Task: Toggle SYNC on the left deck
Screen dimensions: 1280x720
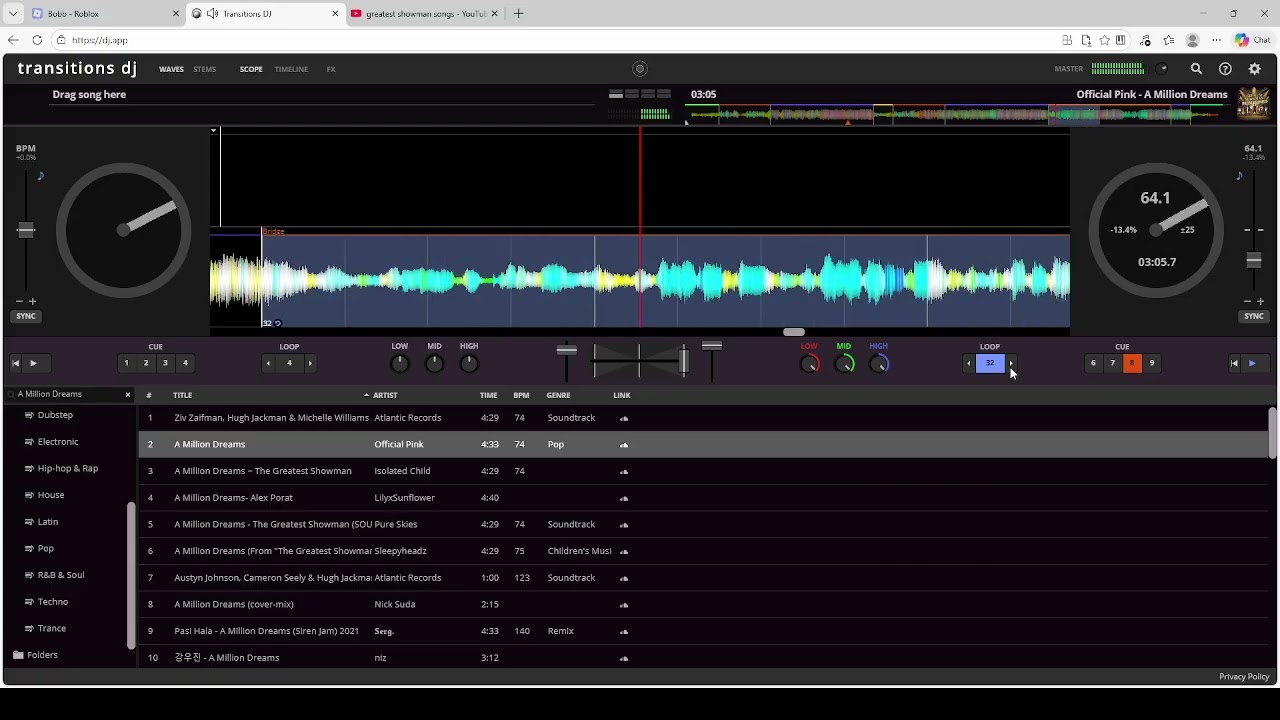Action: (26, 316)
